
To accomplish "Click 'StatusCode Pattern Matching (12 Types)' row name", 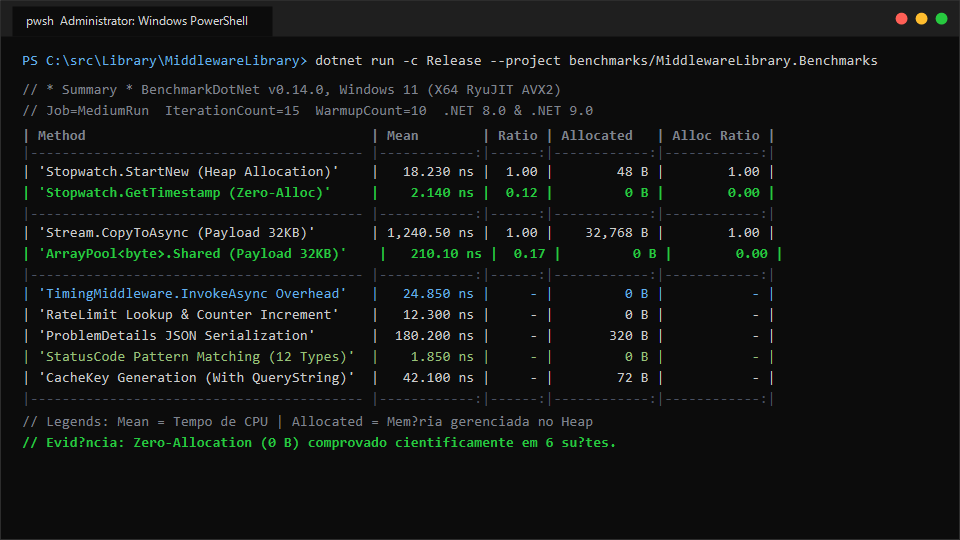I will (x=196, y=356).
